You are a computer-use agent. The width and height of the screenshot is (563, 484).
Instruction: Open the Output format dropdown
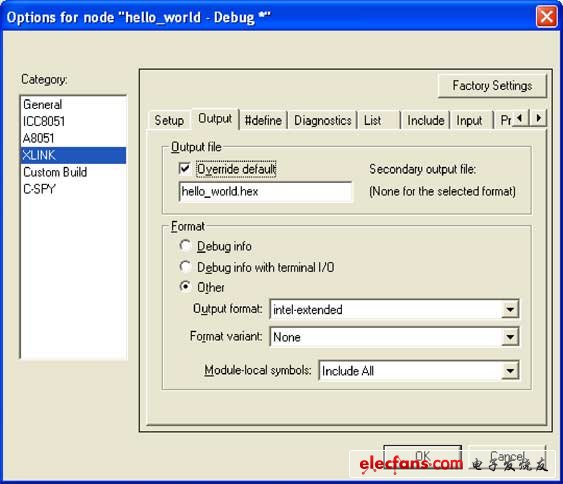(x=510, y=309)
